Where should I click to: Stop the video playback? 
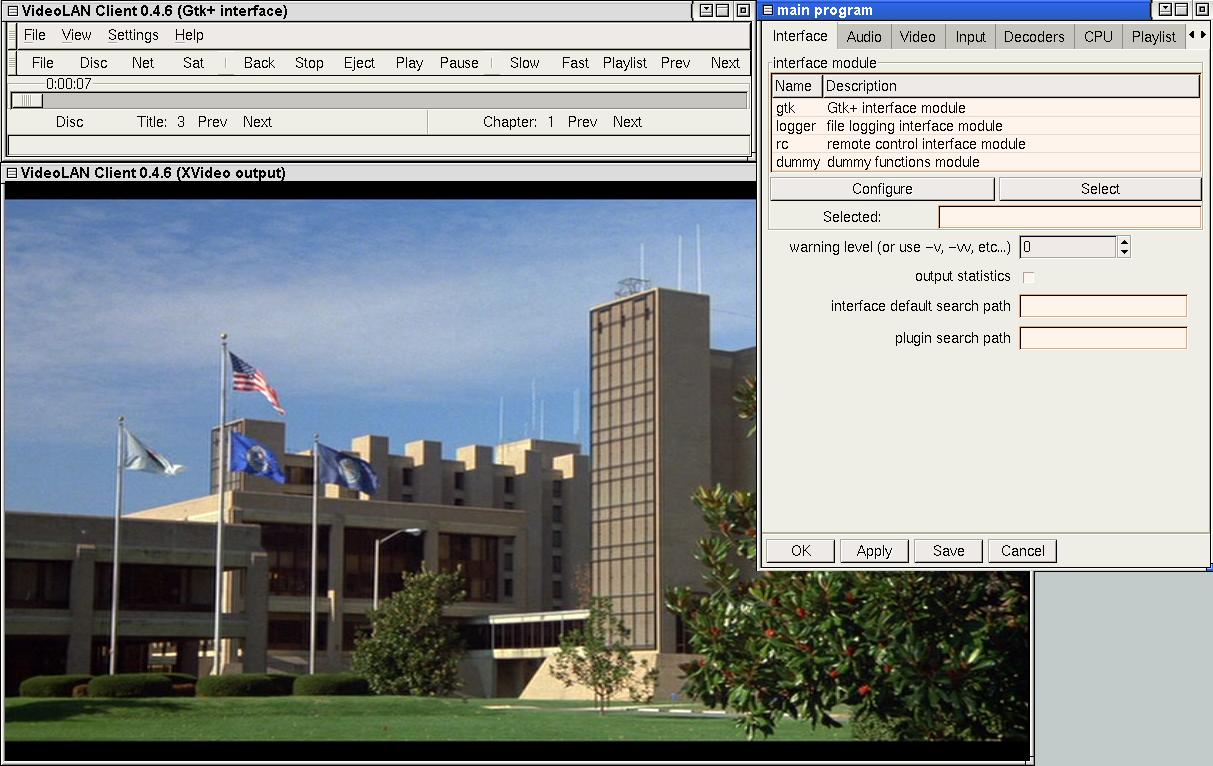click(x=309, y=62)
